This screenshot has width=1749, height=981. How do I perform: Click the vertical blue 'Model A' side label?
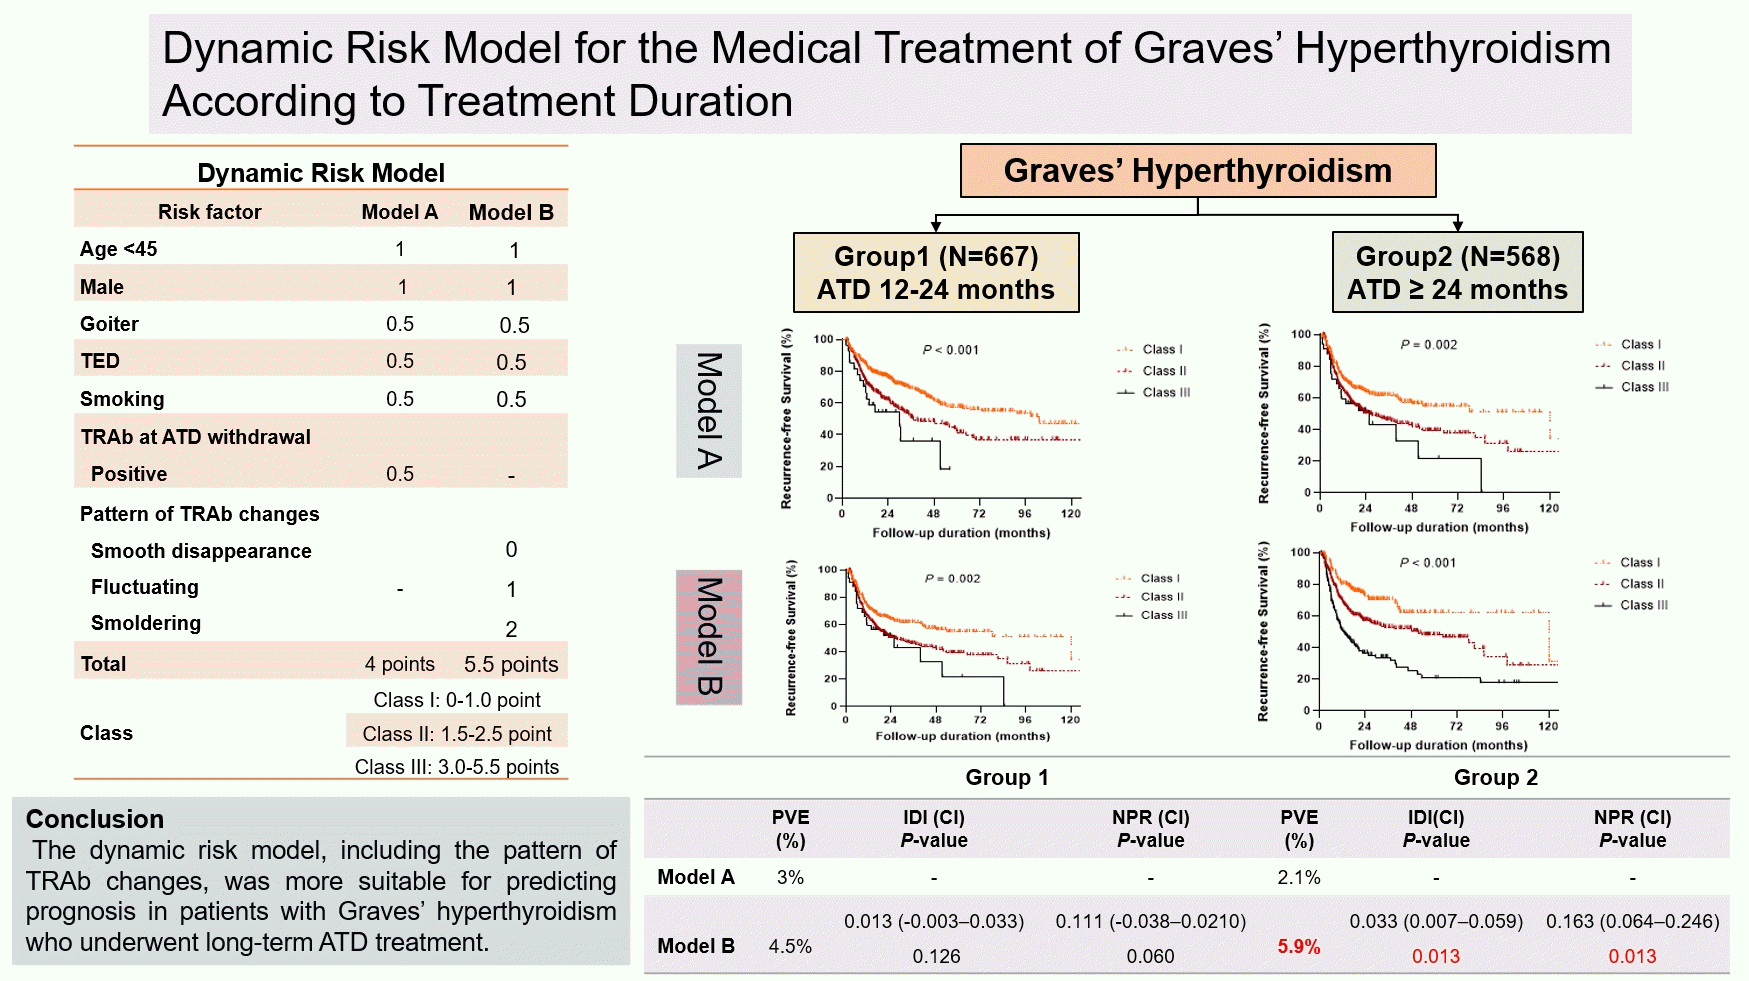click(709, 411)
